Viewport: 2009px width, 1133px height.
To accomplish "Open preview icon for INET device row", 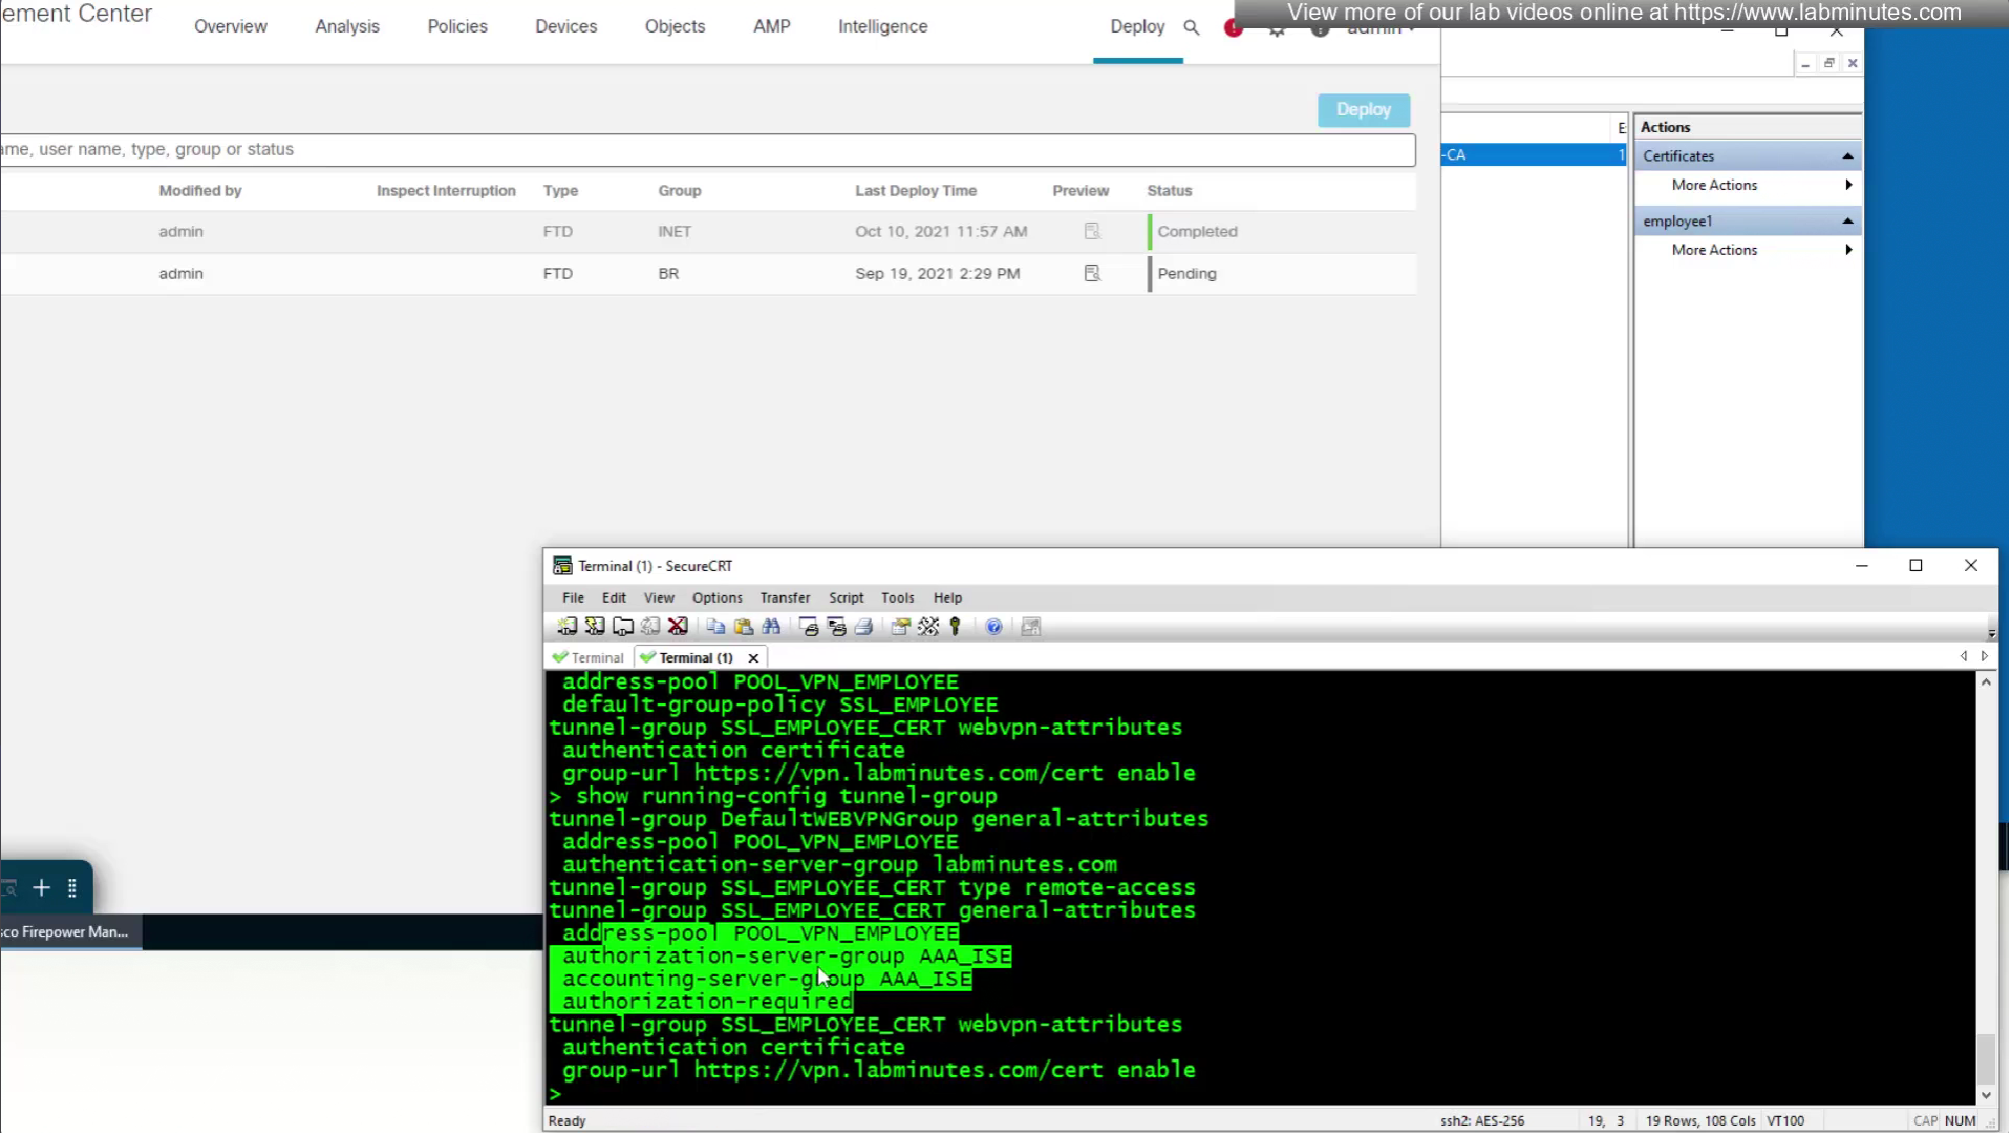I will click(x=1092, y=231).
